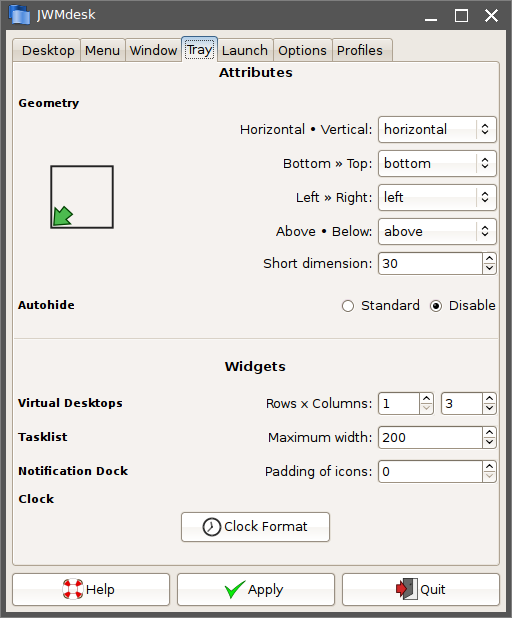Click the red exit door Quit icon
The image size is (512, 618).
click(x=406, y=589)
